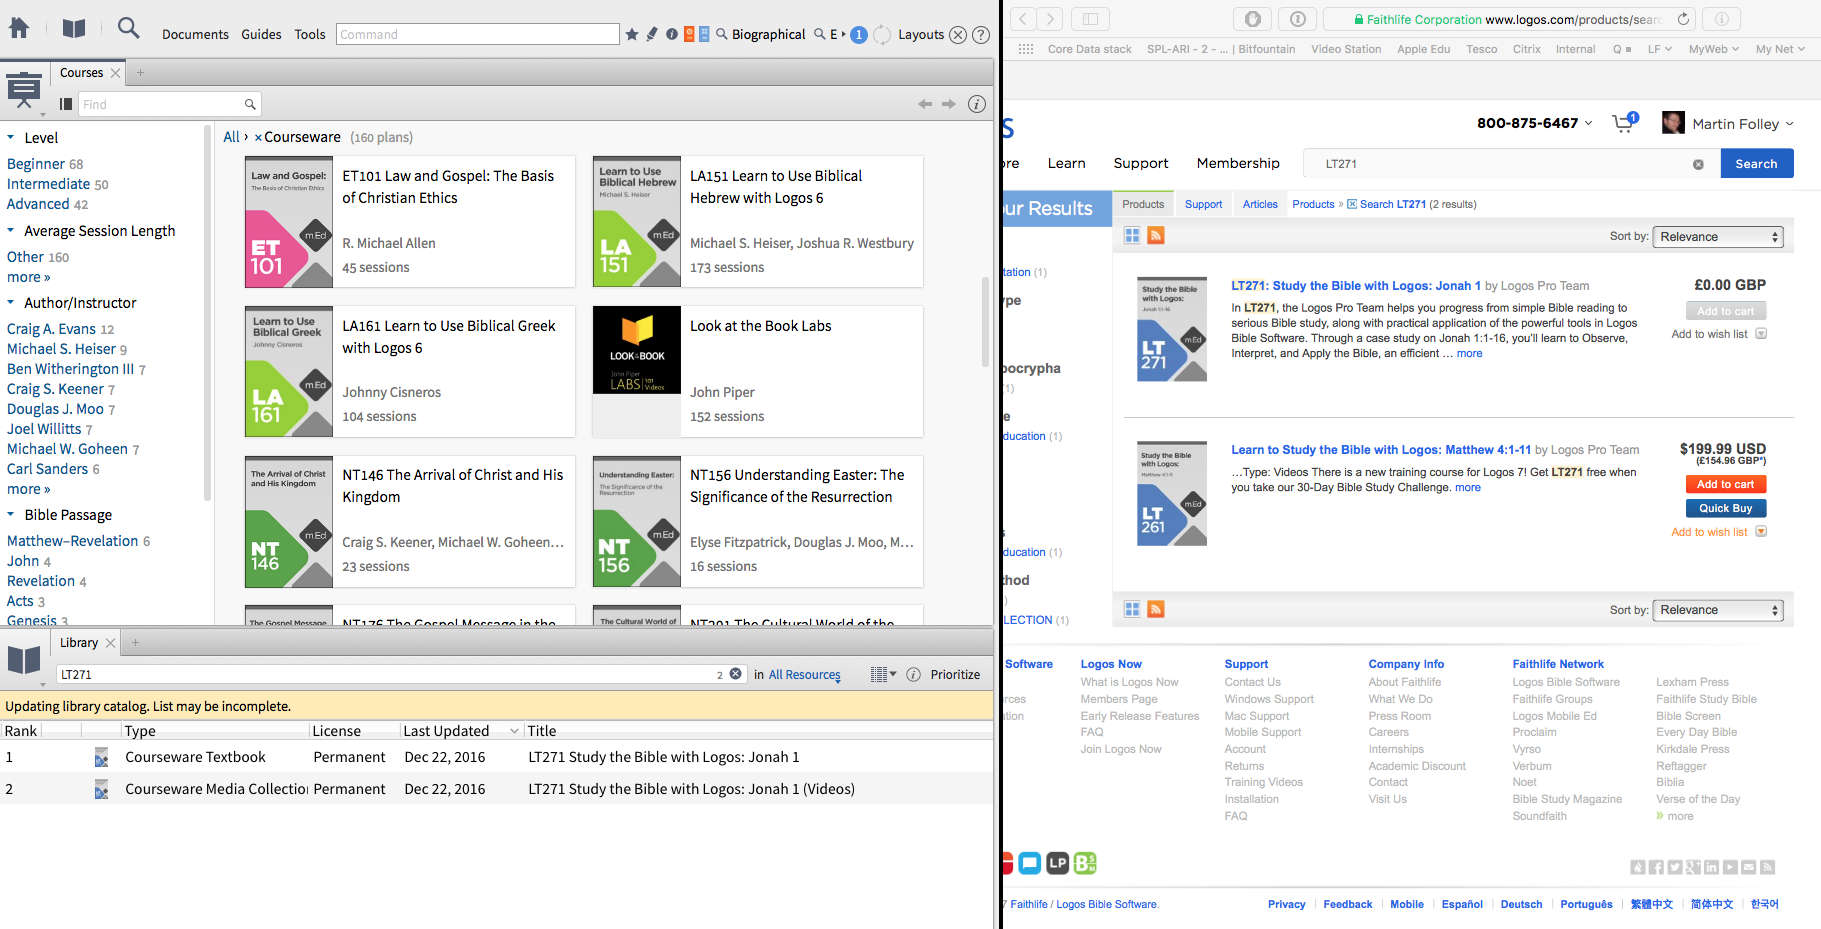Viewport: 1821px width, 929px height.
Task: Click the highlighter pen shortcut icon
Action: point(652,34)
